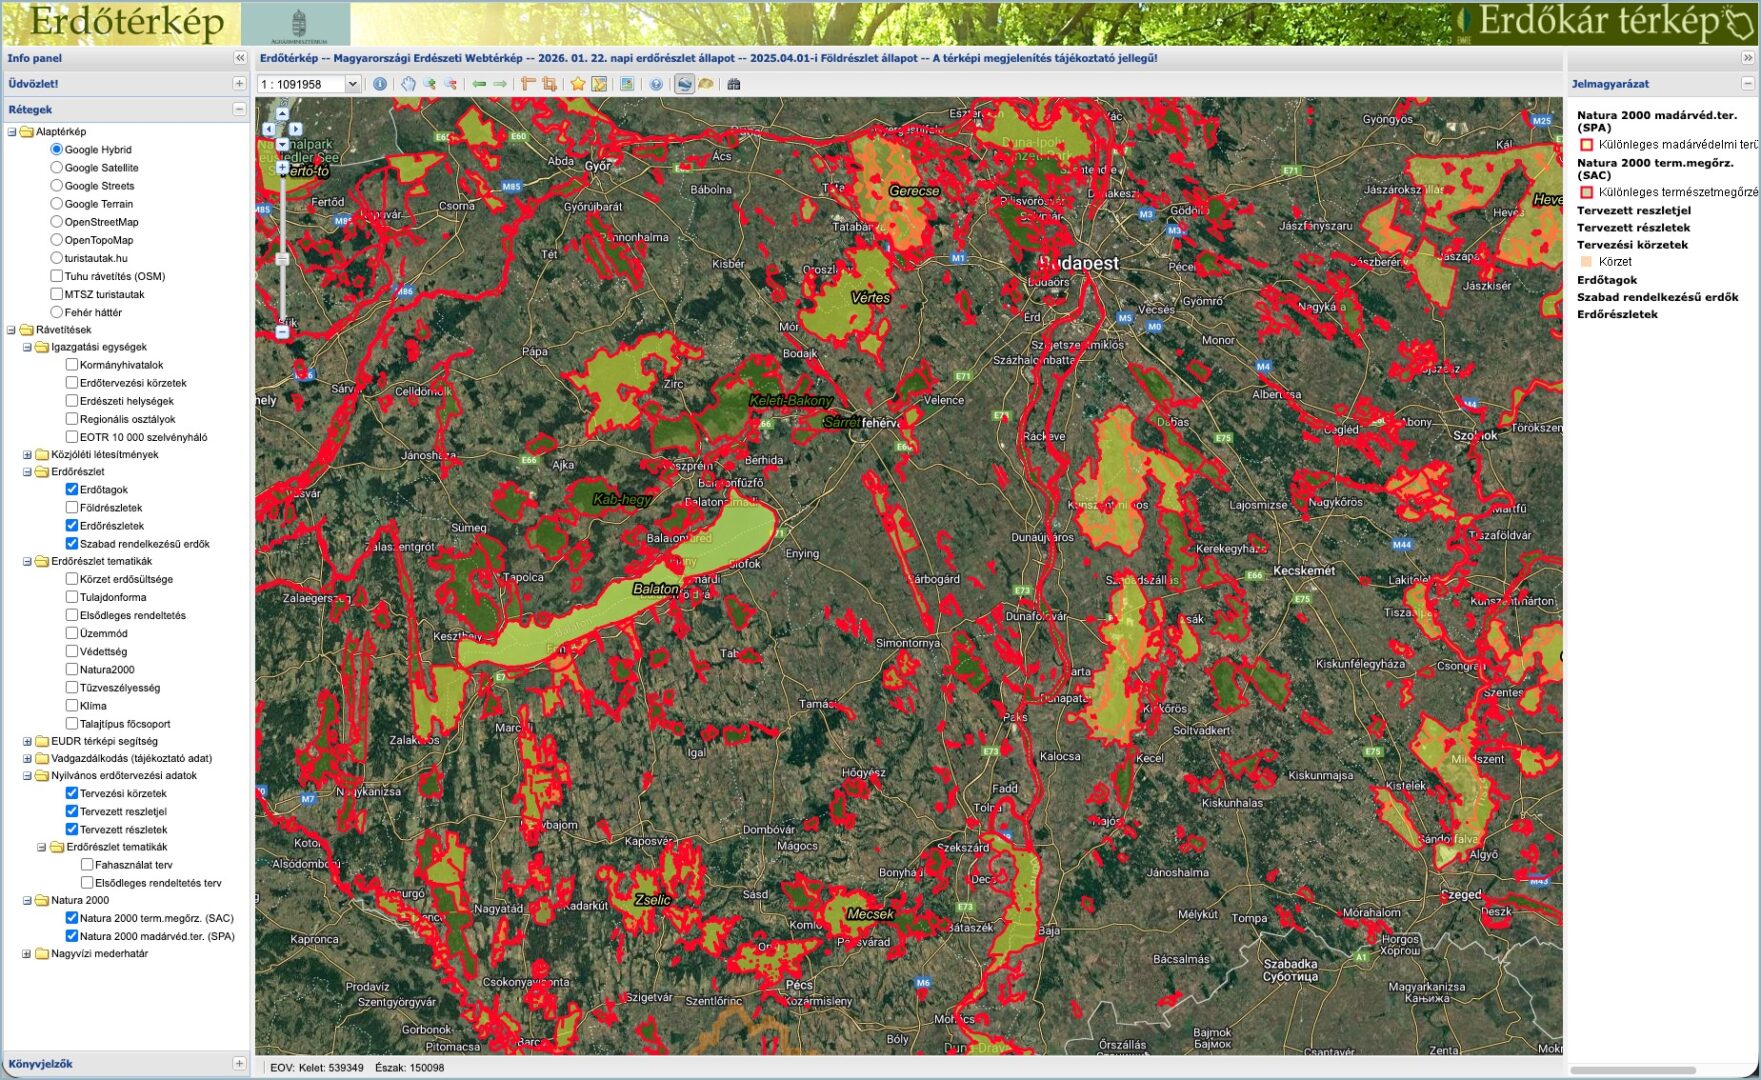The height and width of the screenshot is (1080, 1761).
Task: Enable the Tulajdonforma thematic layer
Action: (72, 597)
